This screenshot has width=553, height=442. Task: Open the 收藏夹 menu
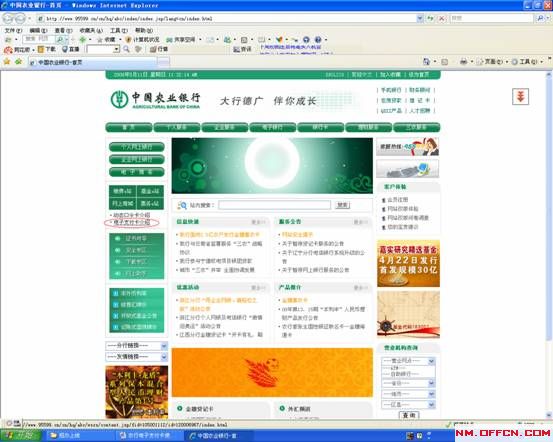[91, 30]
